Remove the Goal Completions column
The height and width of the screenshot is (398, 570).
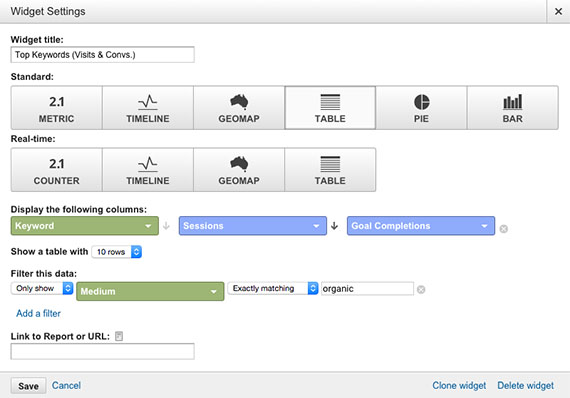coord(503,229)
